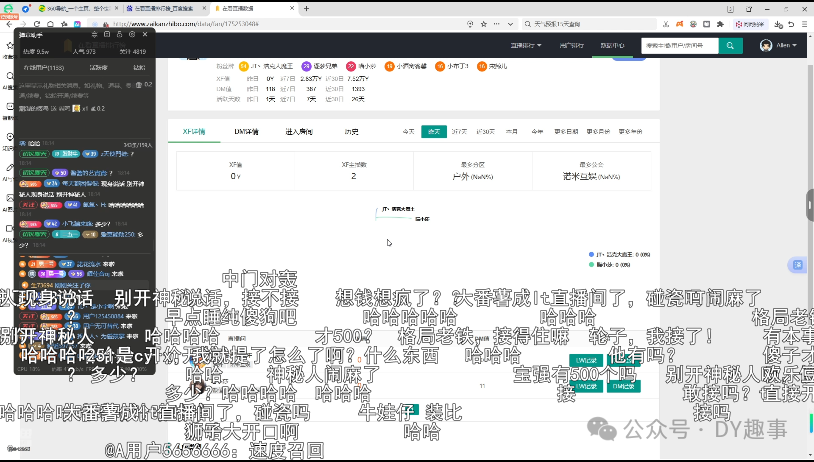Select the 7-day date range filter
The image size is (814, 462).
459,132
